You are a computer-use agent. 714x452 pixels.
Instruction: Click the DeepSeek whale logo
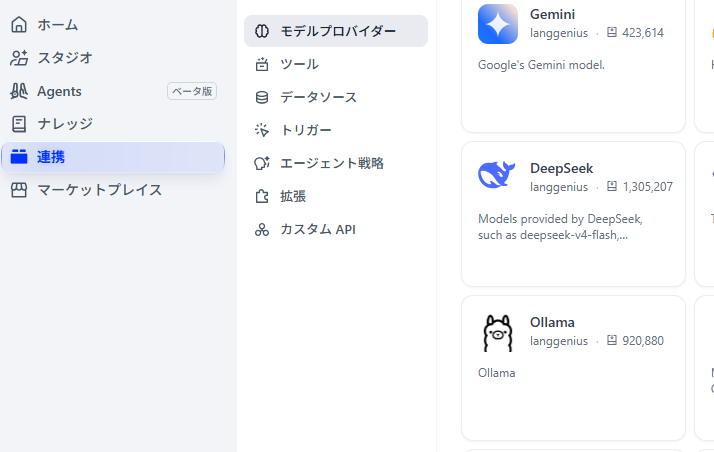pyautogui.click(x=497, y=174)
